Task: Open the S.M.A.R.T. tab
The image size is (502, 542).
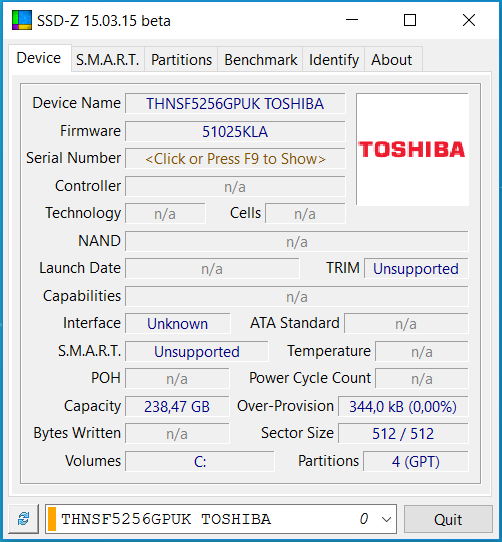Action: (108, 60)
